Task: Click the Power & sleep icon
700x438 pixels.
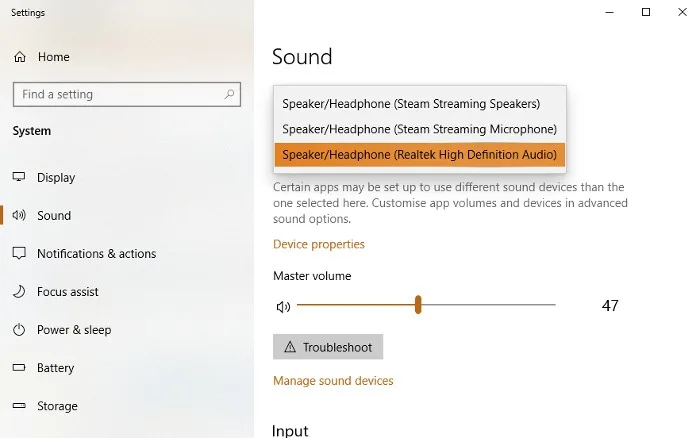Action: [19, 330]
